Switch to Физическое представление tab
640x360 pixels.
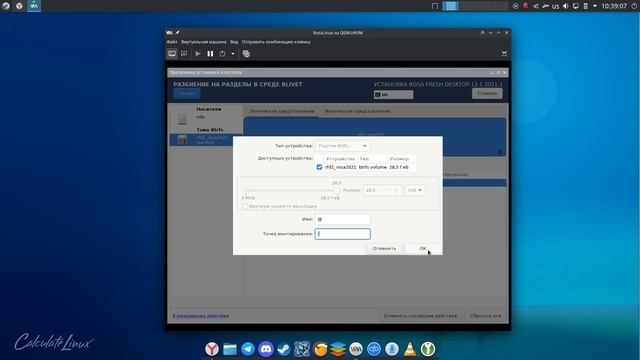[357, 111]
